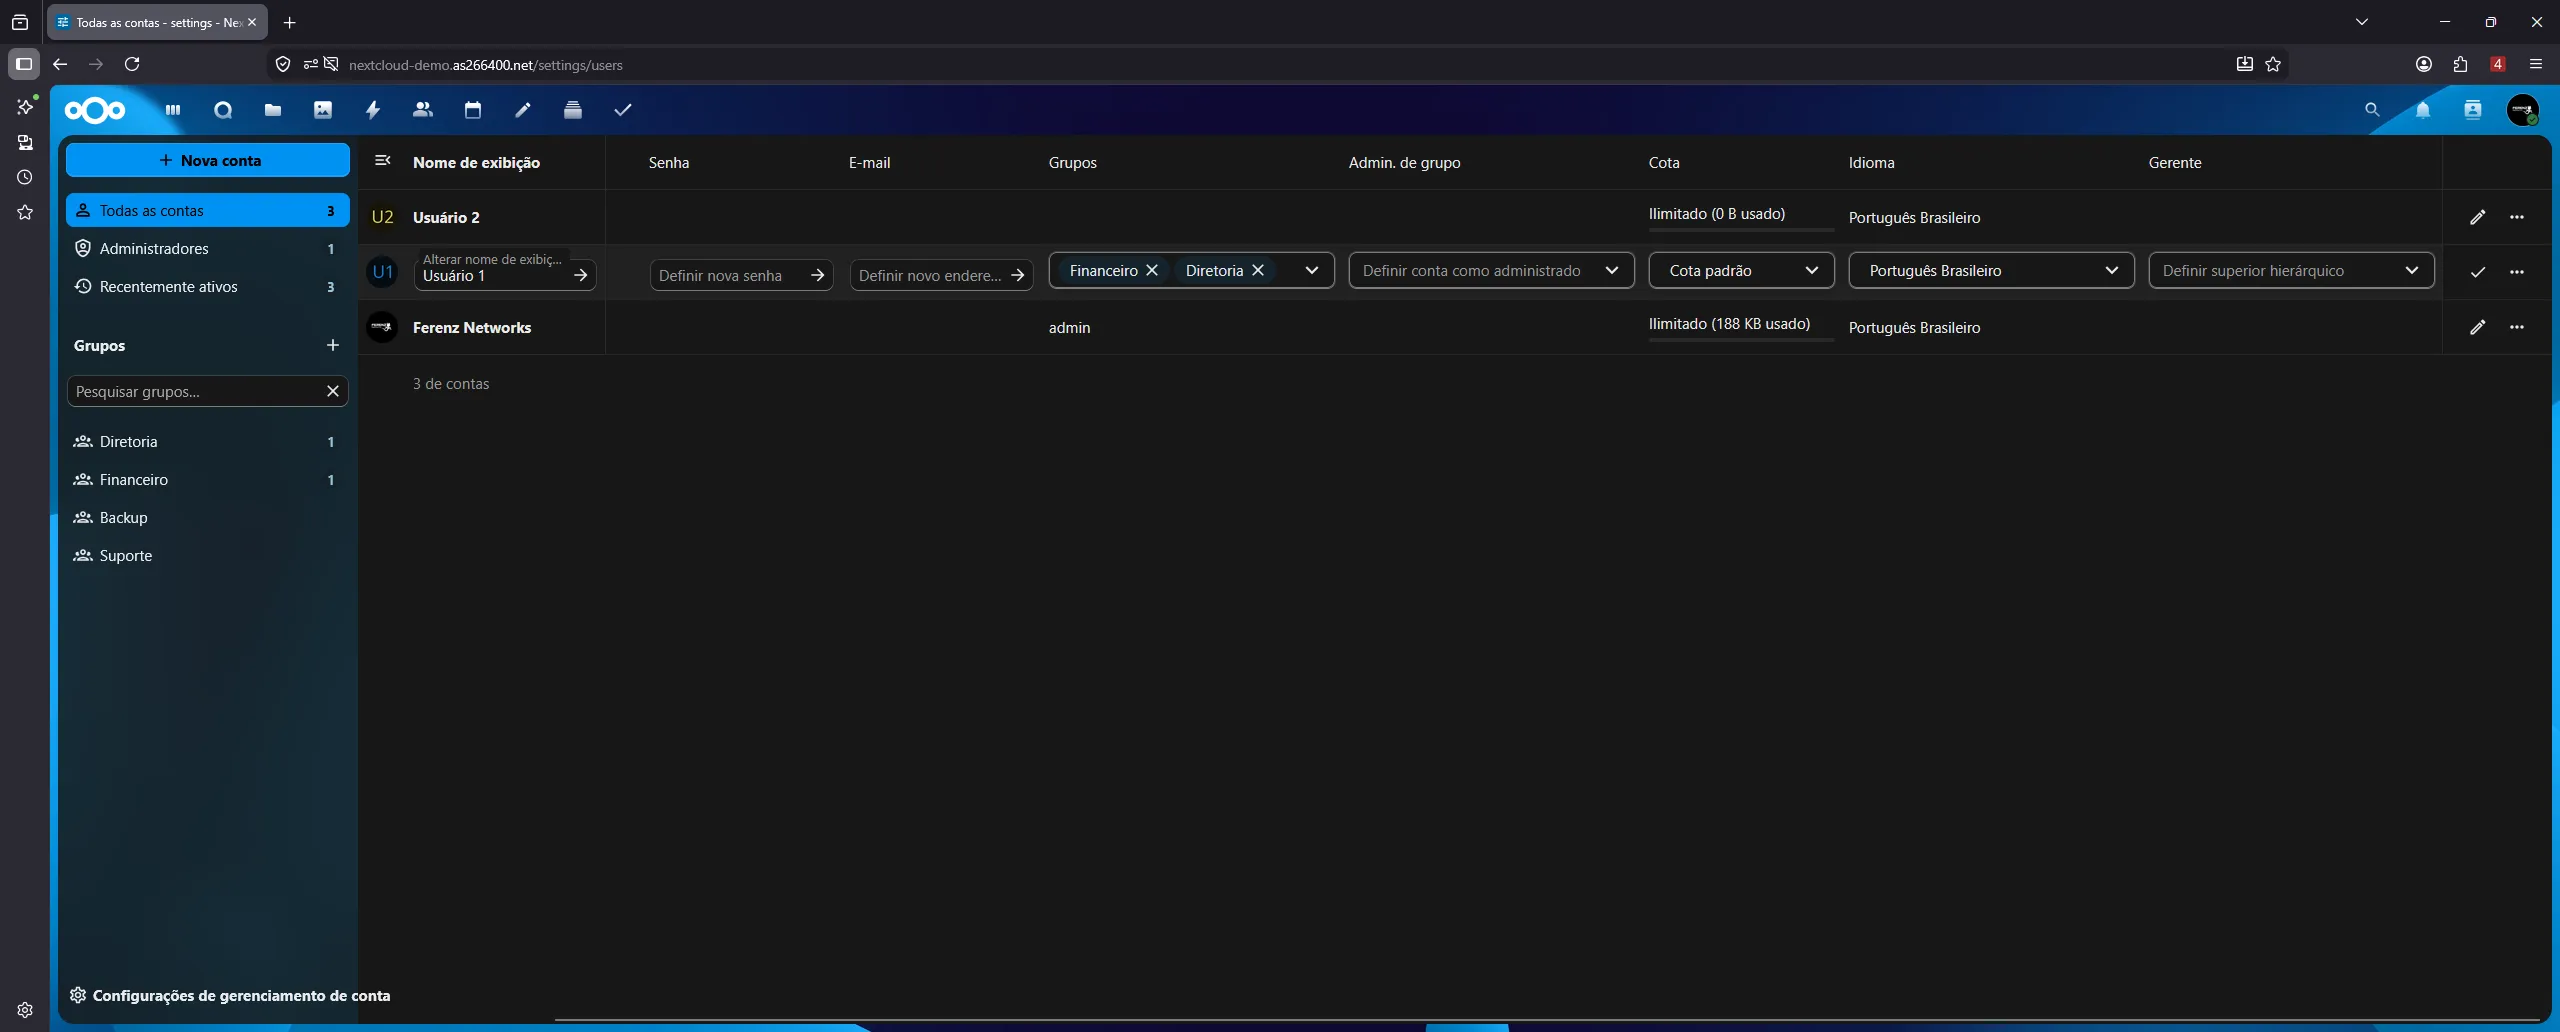Click the Ferenz Networks avatar
This screenshot has height=1032, width=2560.
tap(382, 327)
